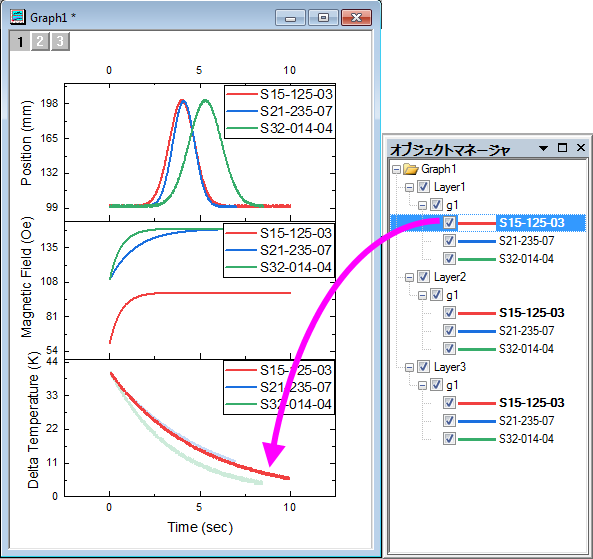593x559 pixels.
Task: Click the green line swatch of Layer3 S32-014-04
Action: (477, 439)
